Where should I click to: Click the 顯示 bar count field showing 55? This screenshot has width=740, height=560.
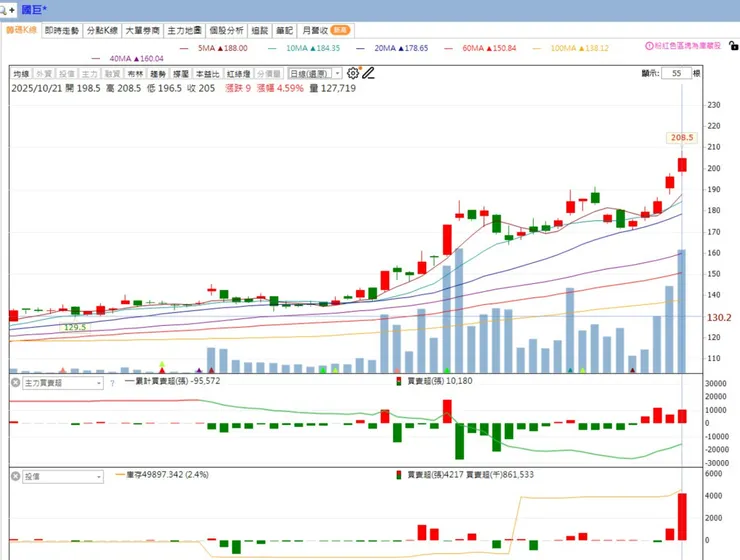[676, 73]
